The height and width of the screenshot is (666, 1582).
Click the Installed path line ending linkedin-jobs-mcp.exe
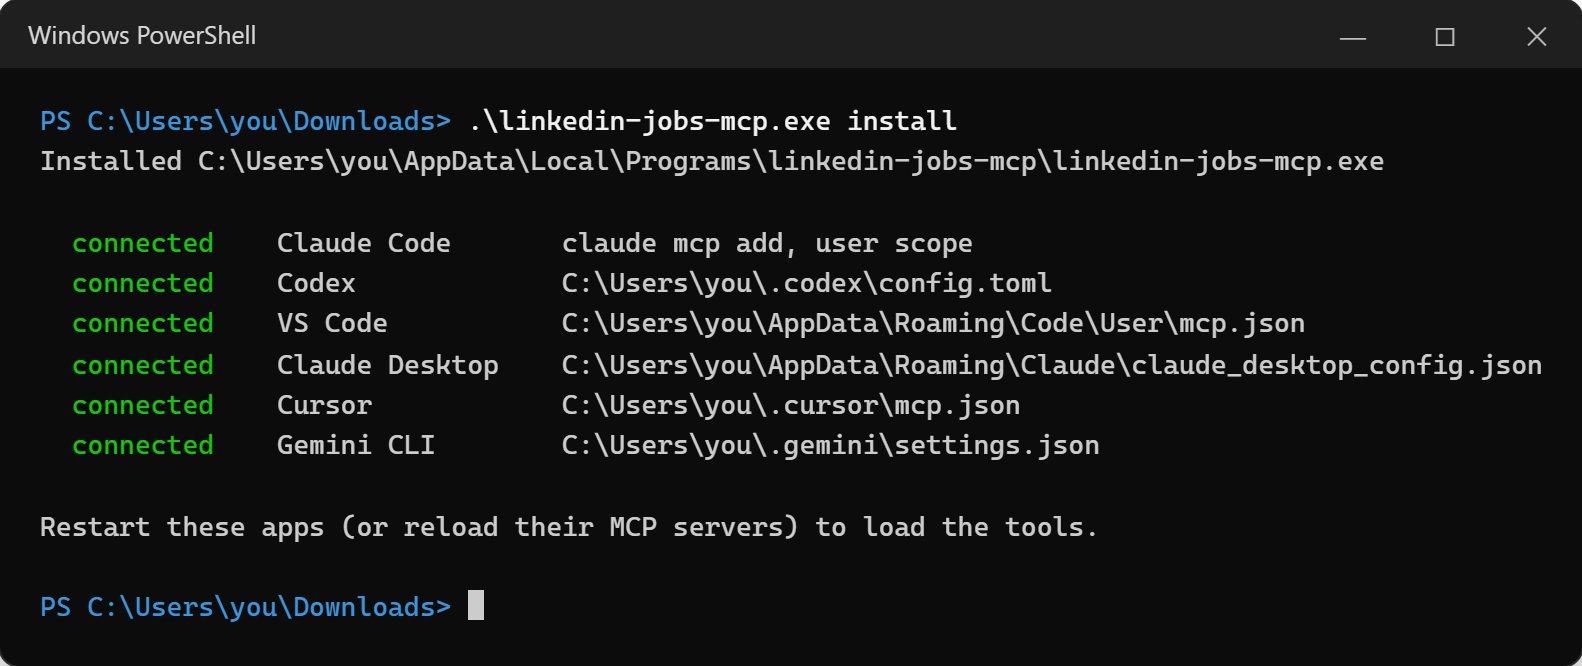point(712,162)
